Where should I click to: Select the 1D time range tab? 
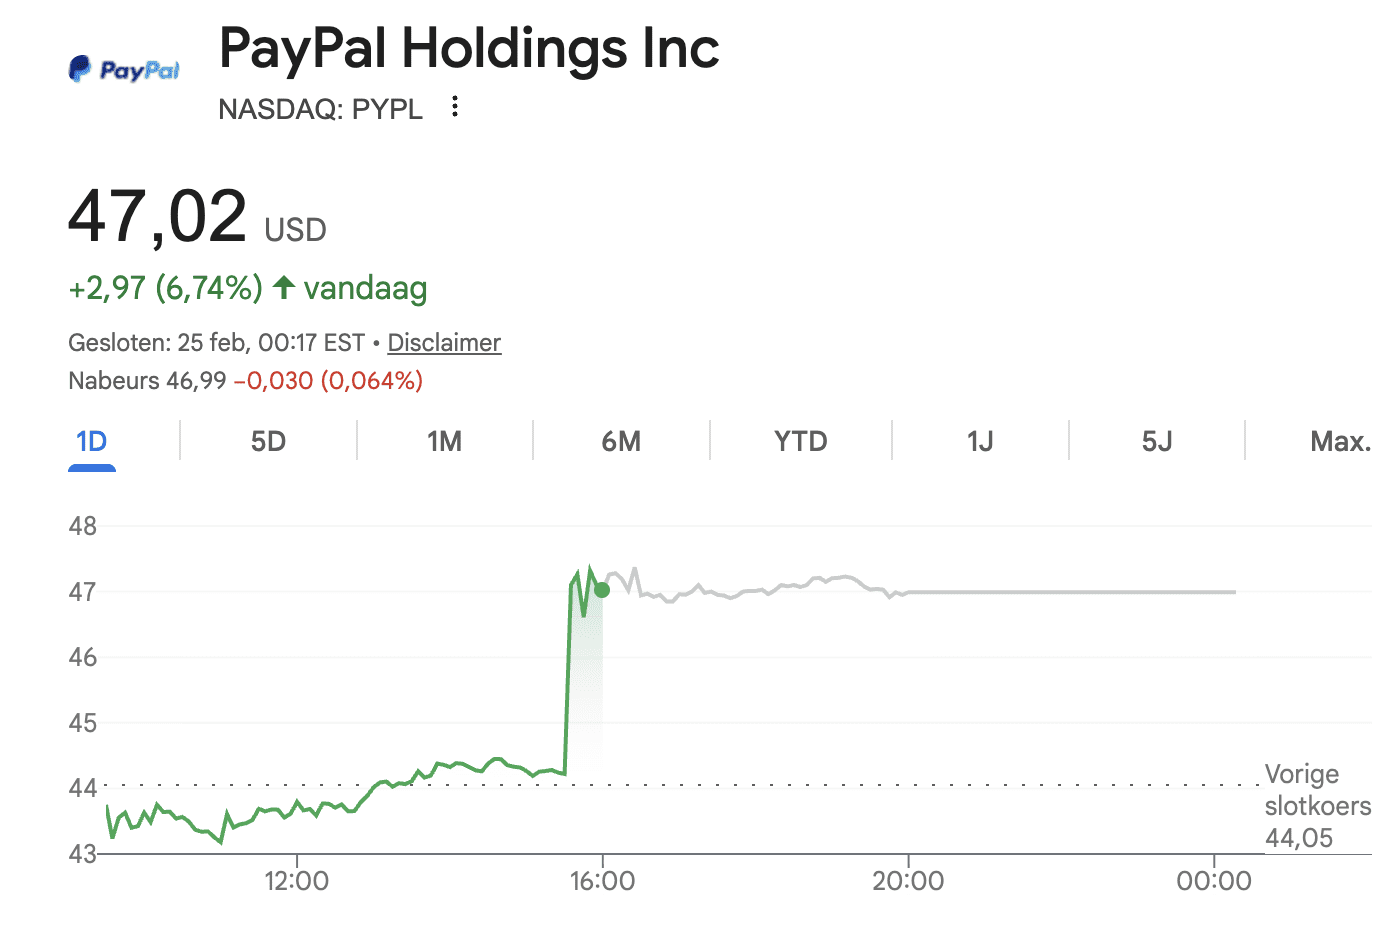(x=92, y=442)
